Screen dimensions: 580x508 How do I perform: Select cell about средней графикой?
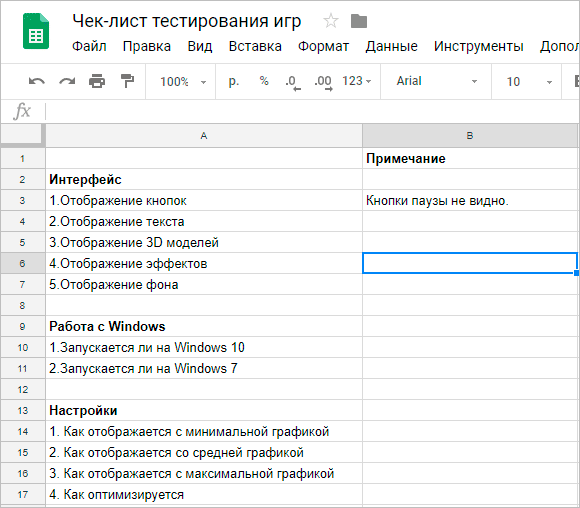click(204, 453)
